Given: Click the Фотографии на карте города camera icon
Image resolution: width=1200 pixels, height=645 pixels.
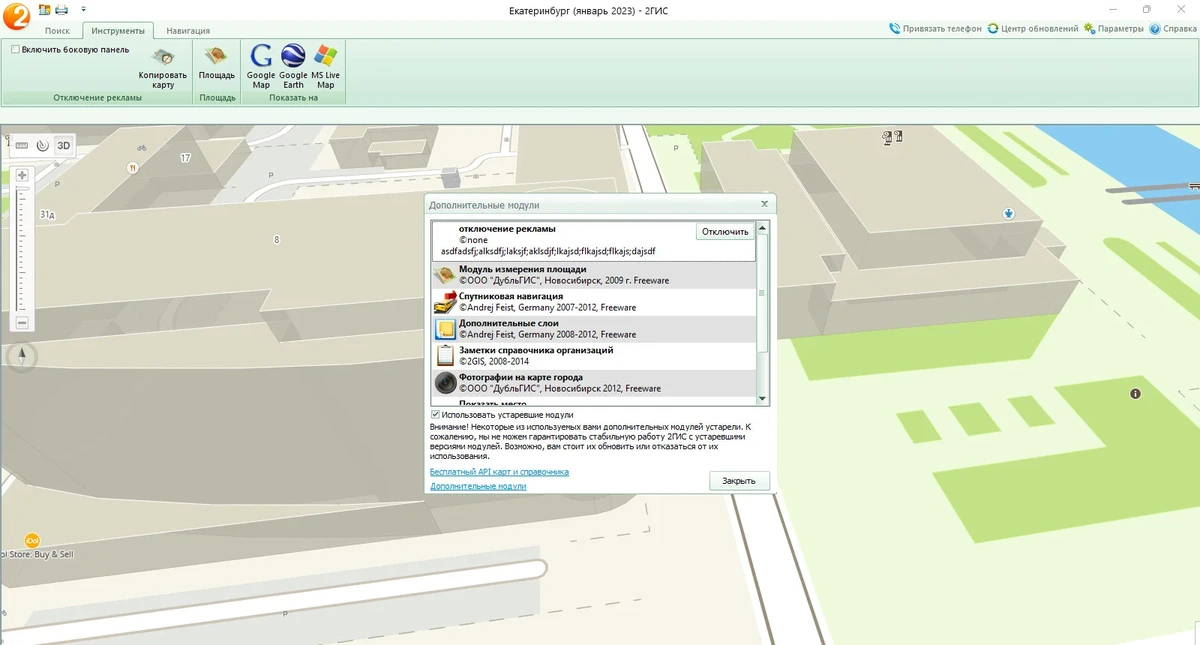Looking at the screenshot, I should click(445, 383).
